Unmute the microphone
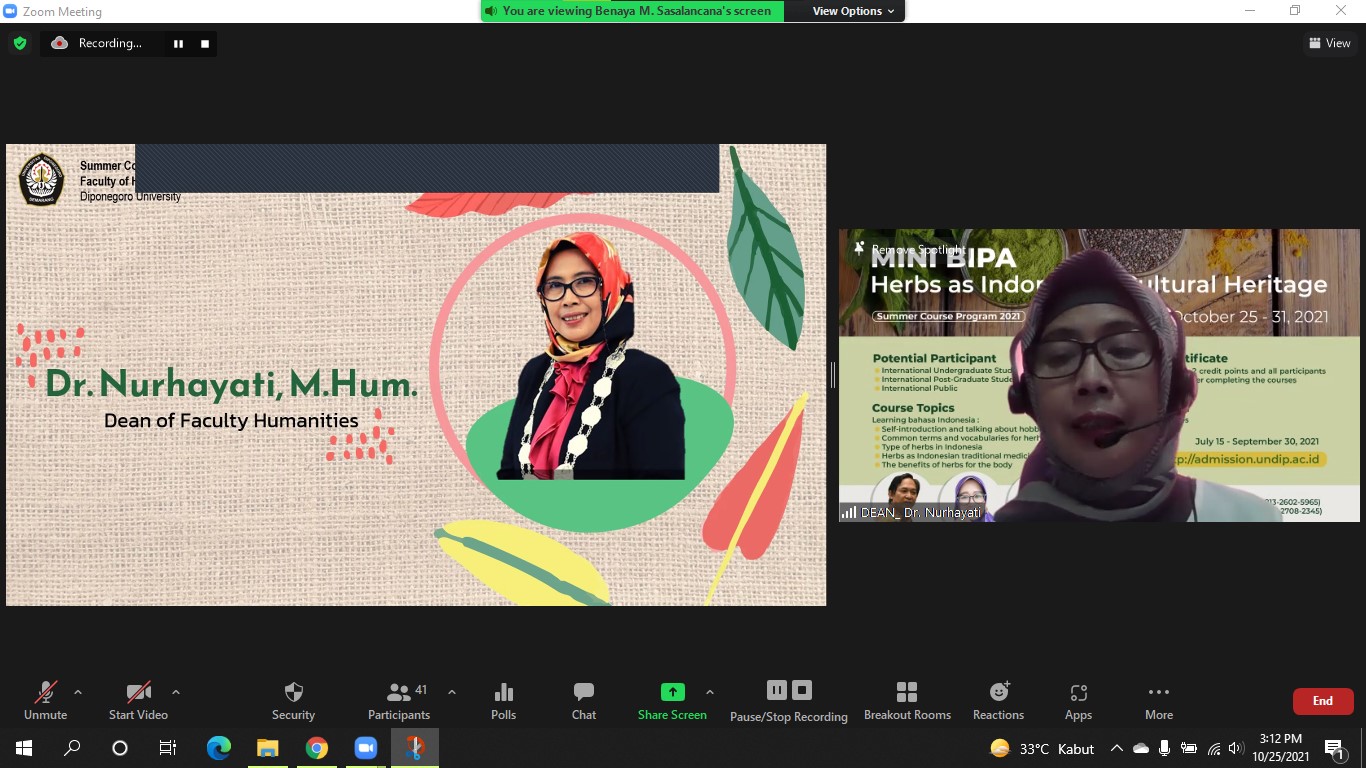The image size is (1366, 768). pos(45,700)
